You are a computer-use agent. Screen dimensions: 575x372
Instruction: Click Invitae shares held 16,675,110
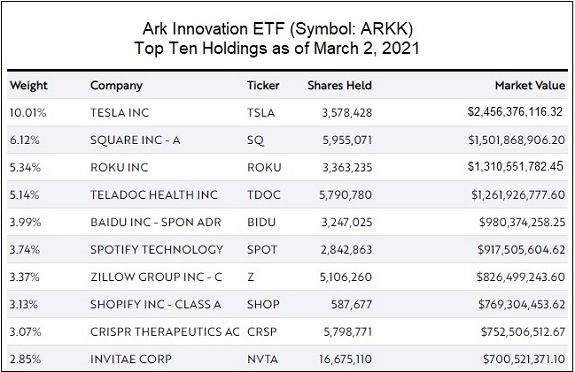[x=345, y=359]
